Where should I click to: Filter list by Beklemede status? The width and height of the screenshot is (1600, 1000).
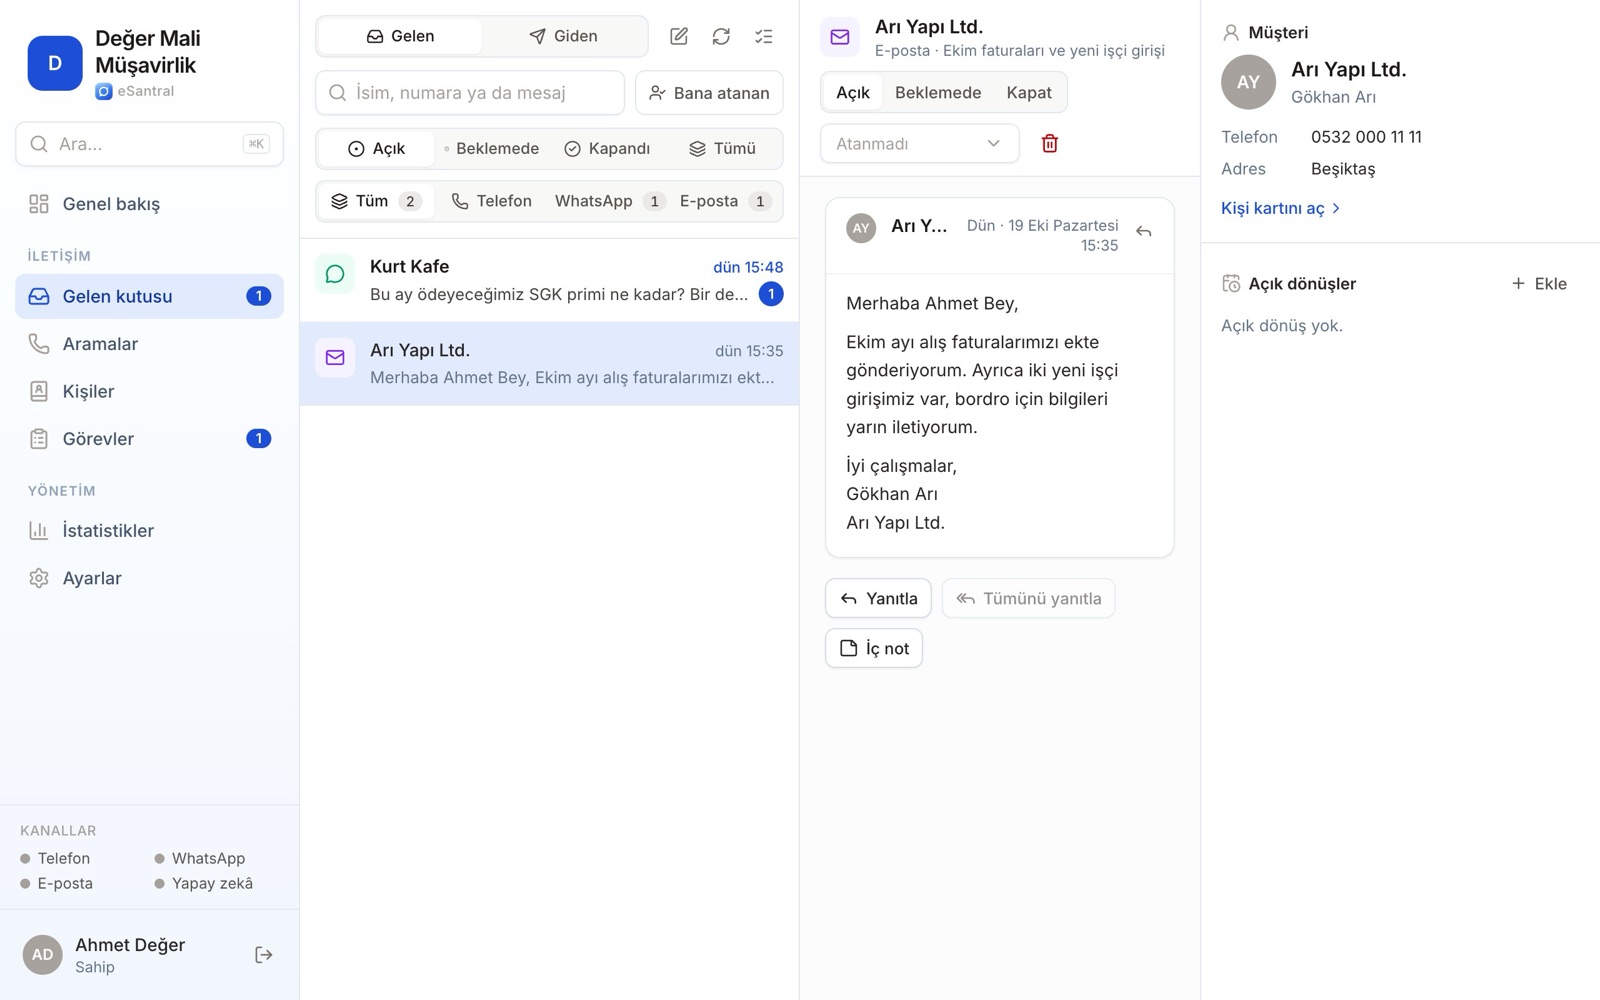click(x=491, y=148)
